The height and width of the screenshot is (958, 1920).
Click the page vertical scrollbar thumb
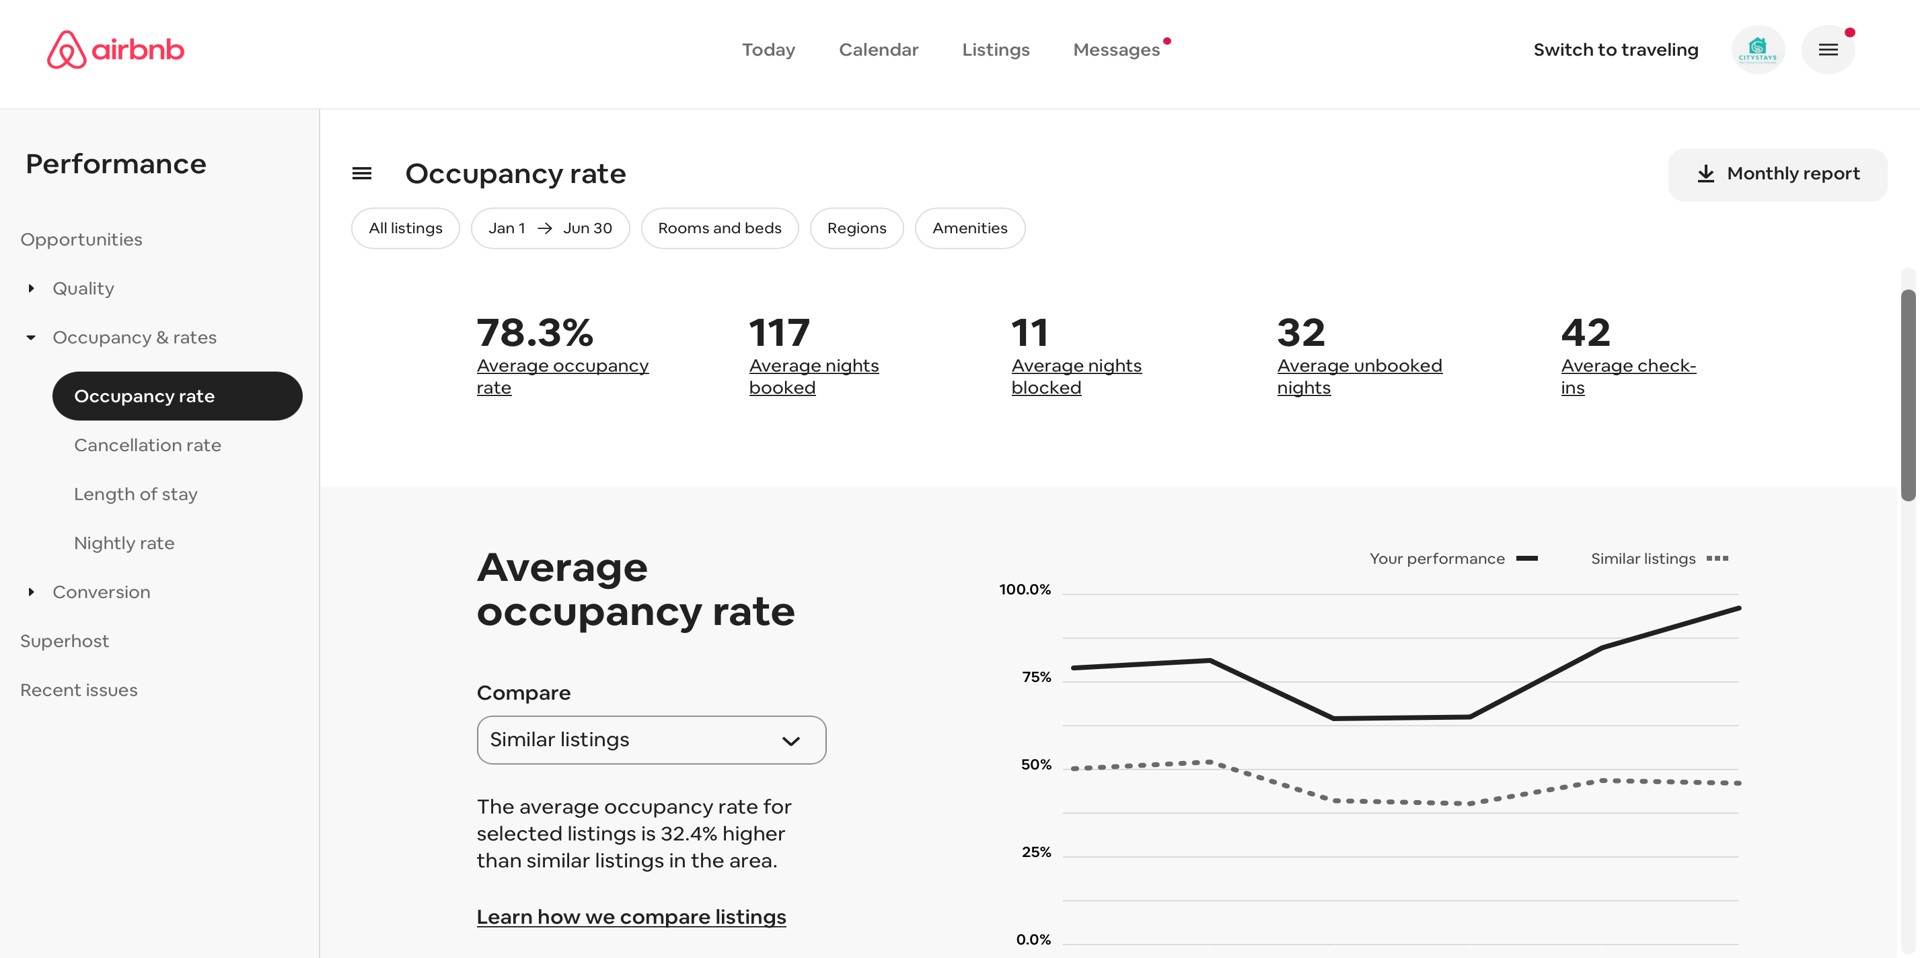tap(1908, 395)
